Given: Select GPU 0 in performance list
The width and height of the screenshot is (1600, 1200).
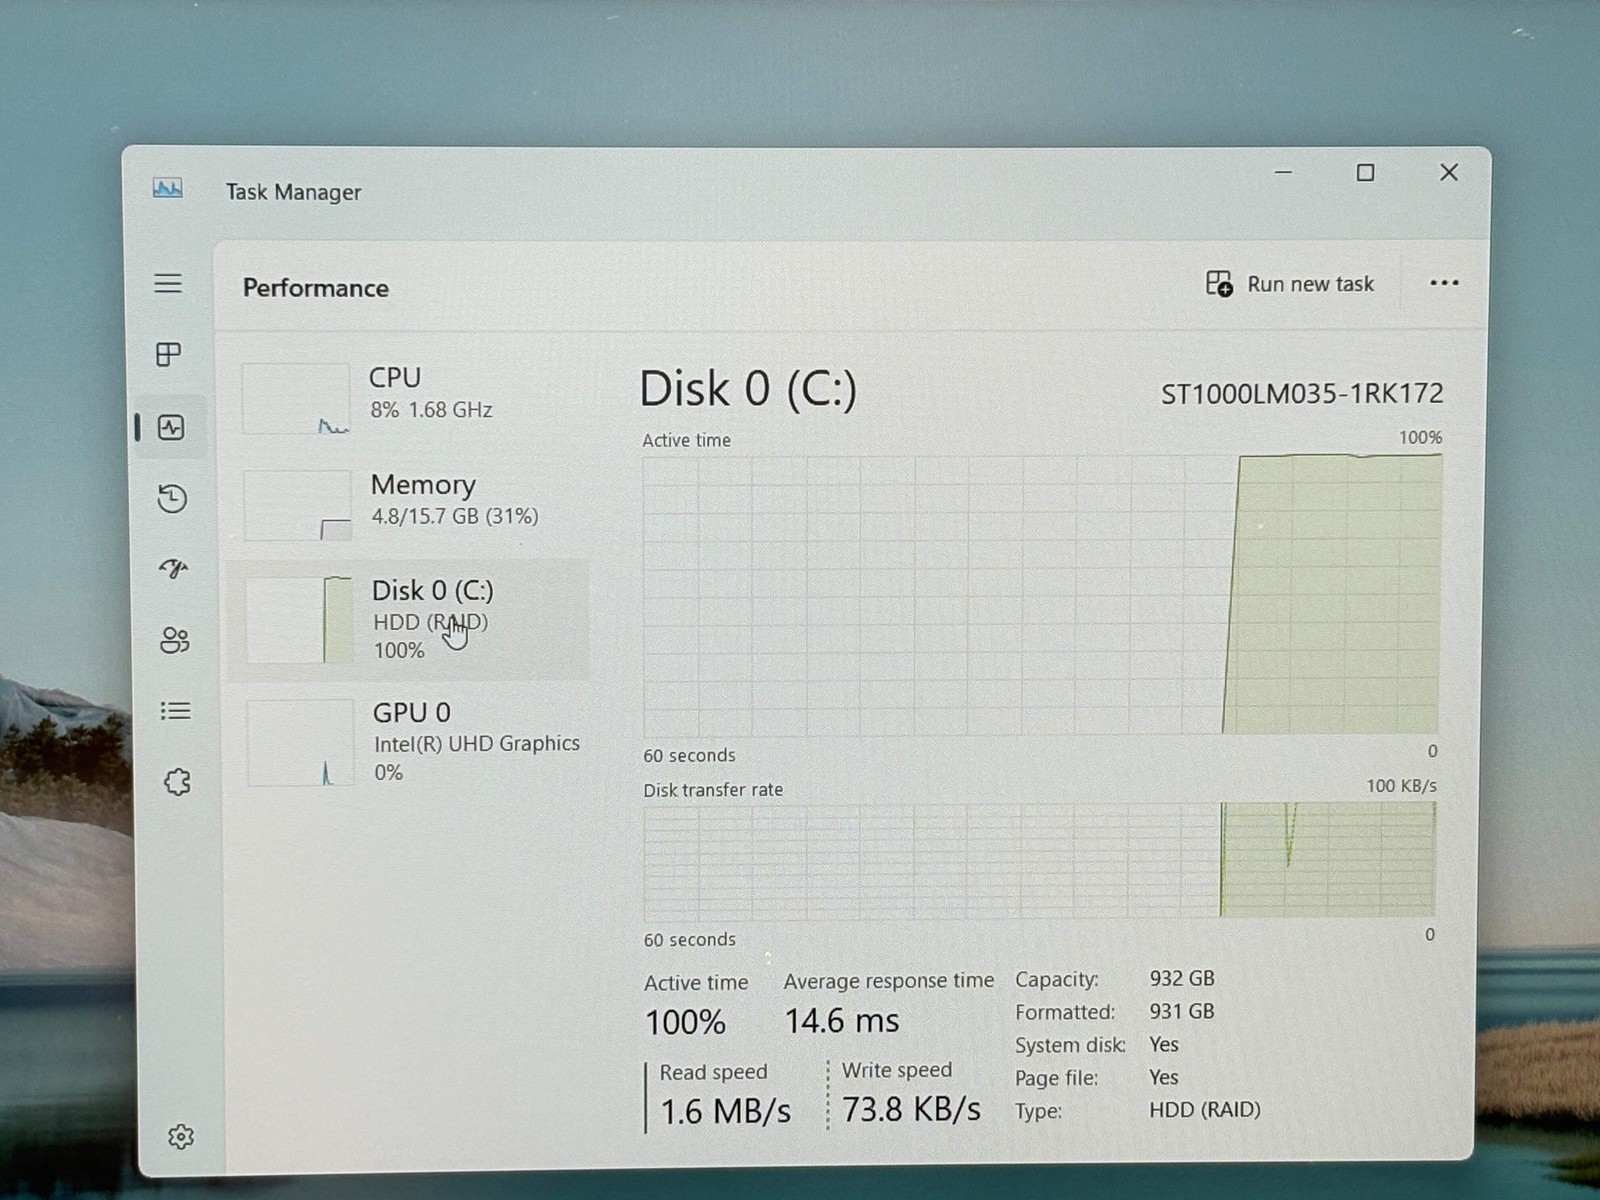Looking at the screenshot, I should tap(410, 741).
